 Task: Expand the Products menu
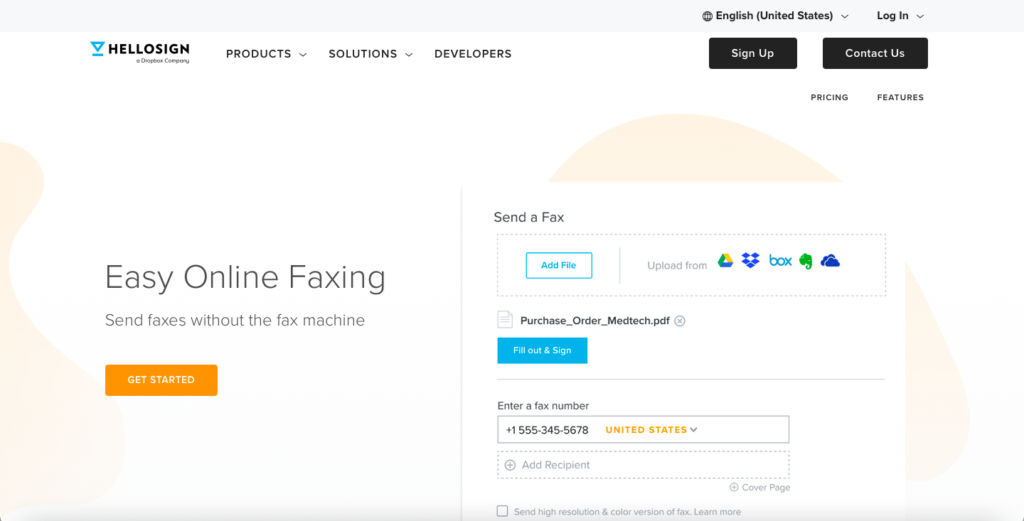coord(266,54)
